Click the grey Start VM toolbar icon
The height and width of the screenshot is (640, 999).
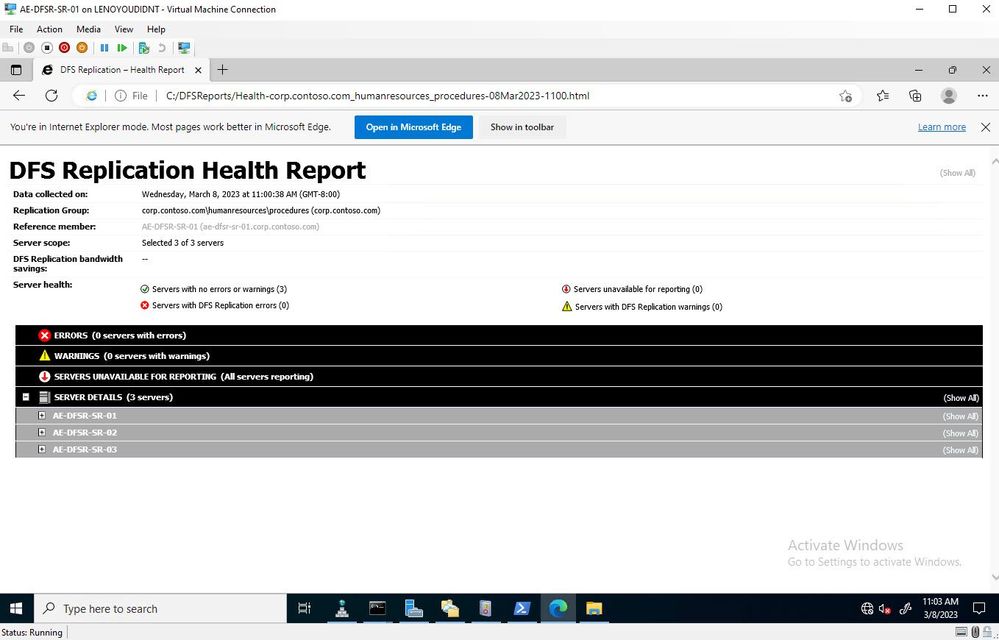[x=29, y=48]
